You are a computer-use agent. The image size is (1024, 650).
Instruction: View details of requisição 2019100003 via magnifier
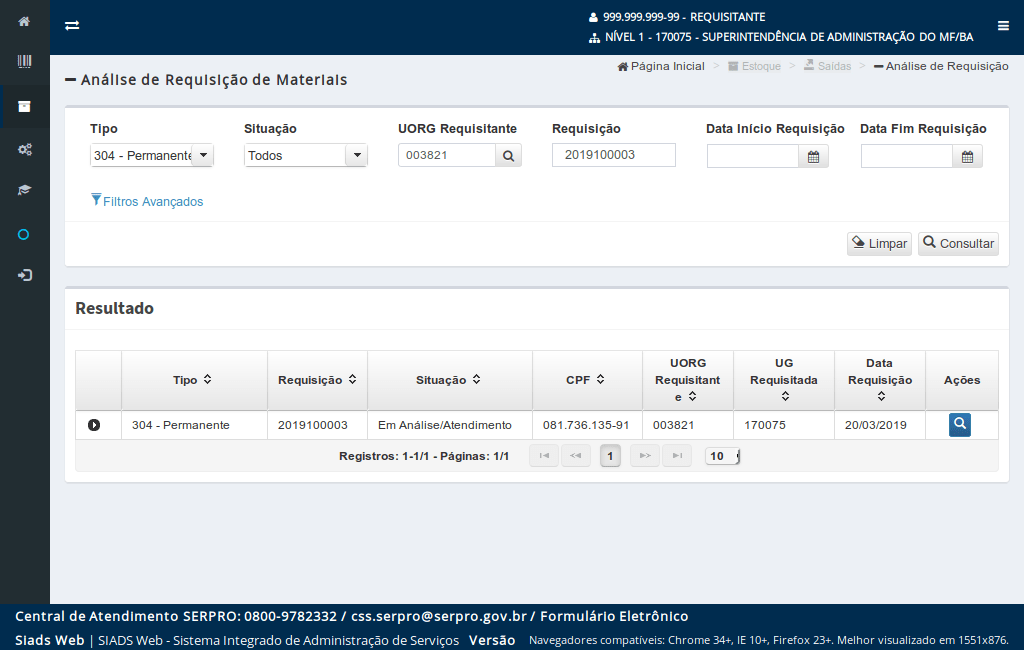[x=959, y=425]
